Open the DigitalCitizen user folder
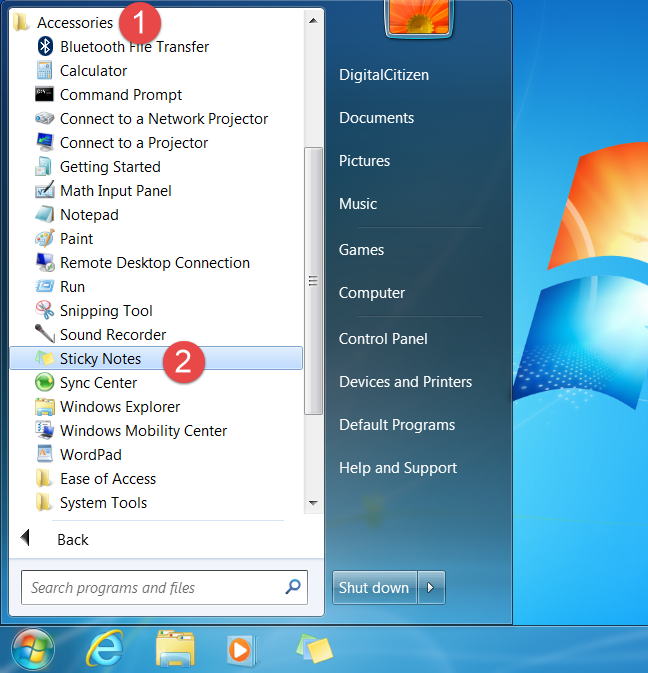The width and height of the screenshot is (648, 673). click(384, 75)
